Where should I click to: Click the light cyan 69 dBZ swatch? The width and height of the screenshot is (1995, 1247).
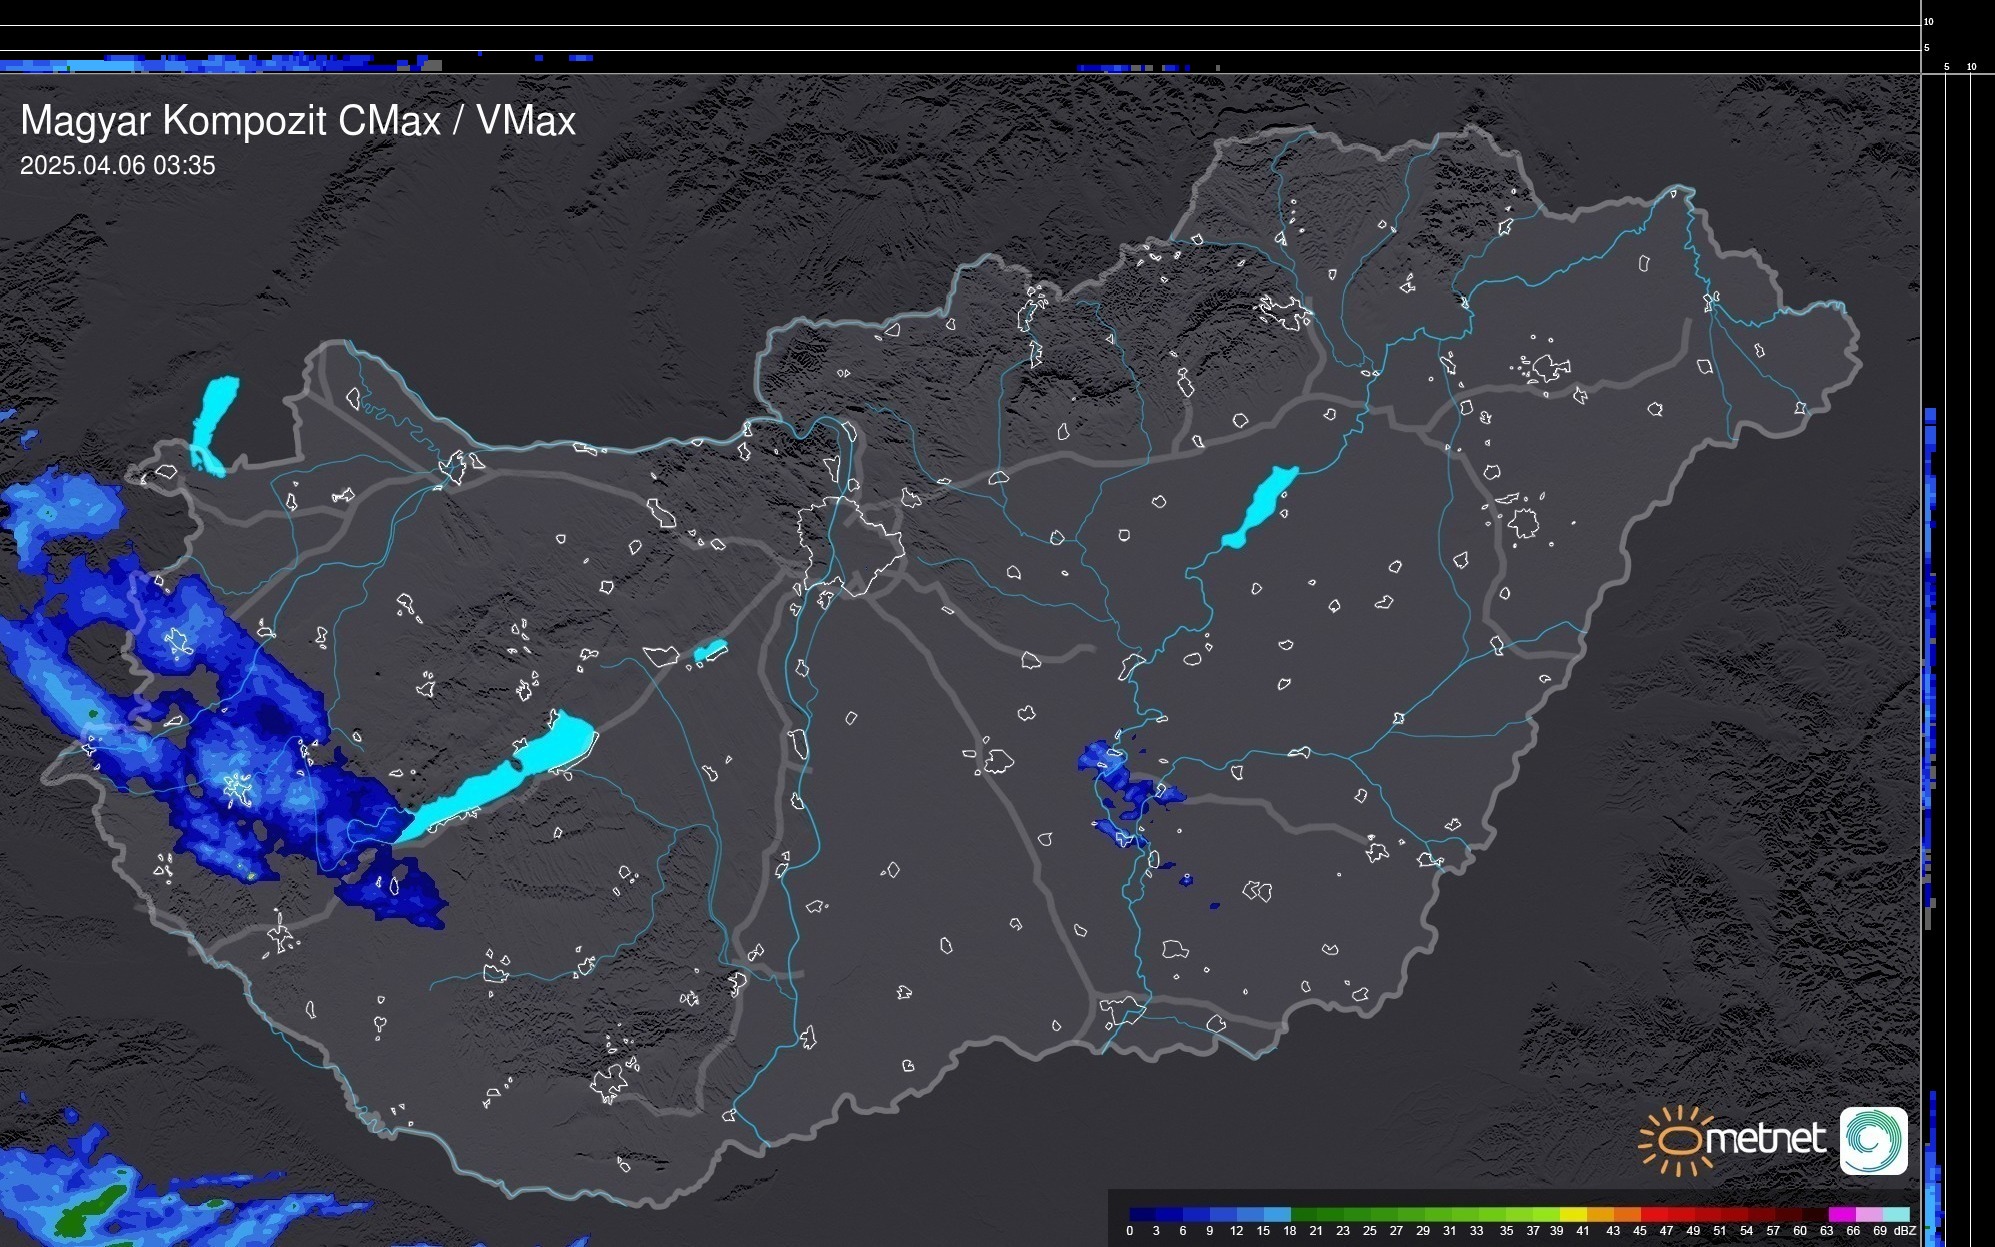(x=1894, y=1214)
